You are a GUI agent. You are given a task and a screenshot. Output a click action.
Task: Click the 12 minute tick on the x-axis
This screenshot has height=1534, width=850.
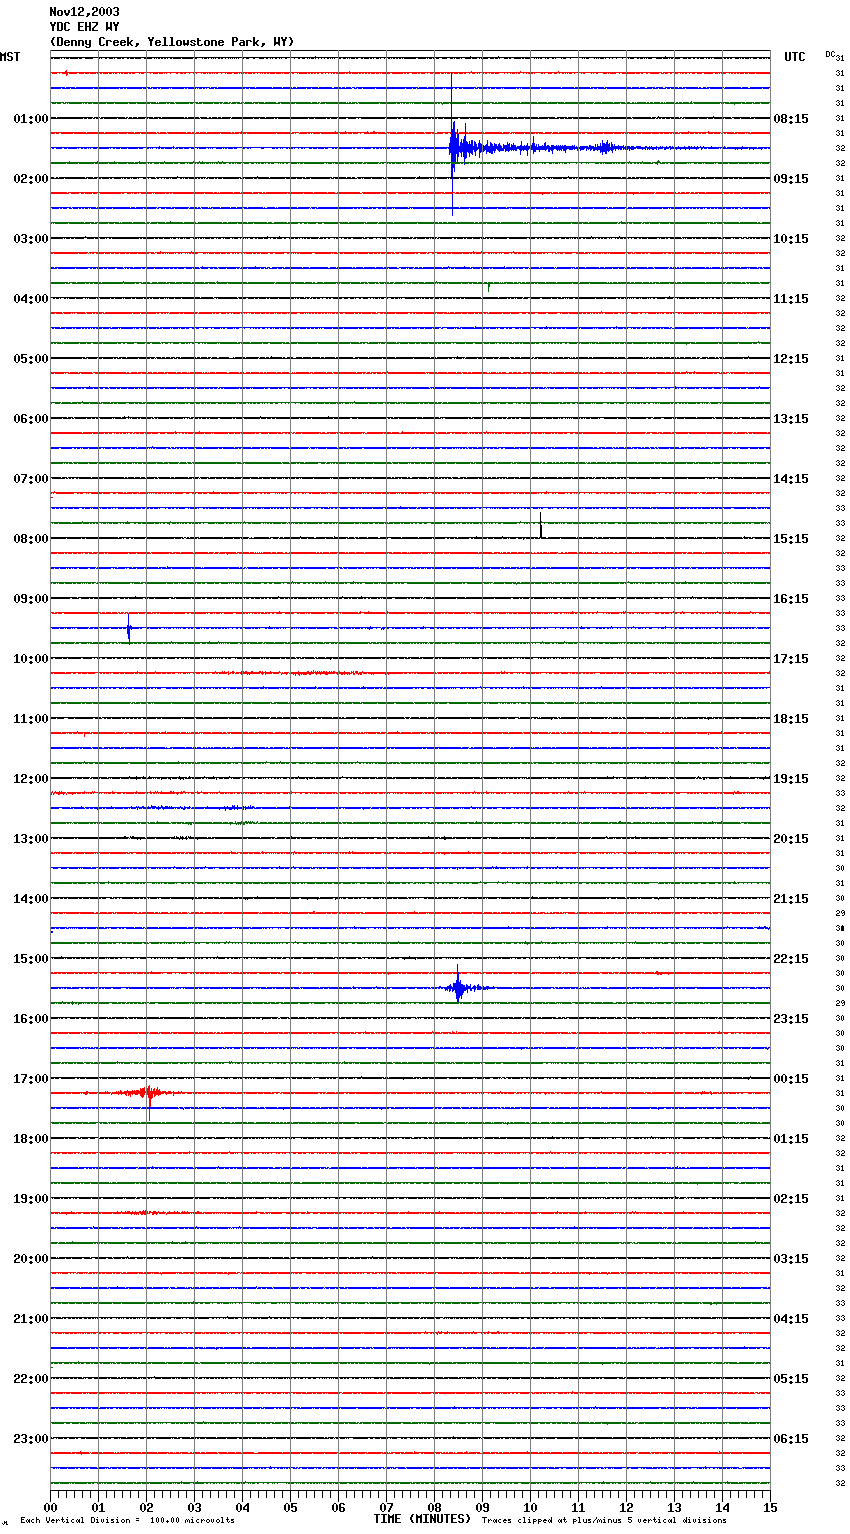(626, 1506)
